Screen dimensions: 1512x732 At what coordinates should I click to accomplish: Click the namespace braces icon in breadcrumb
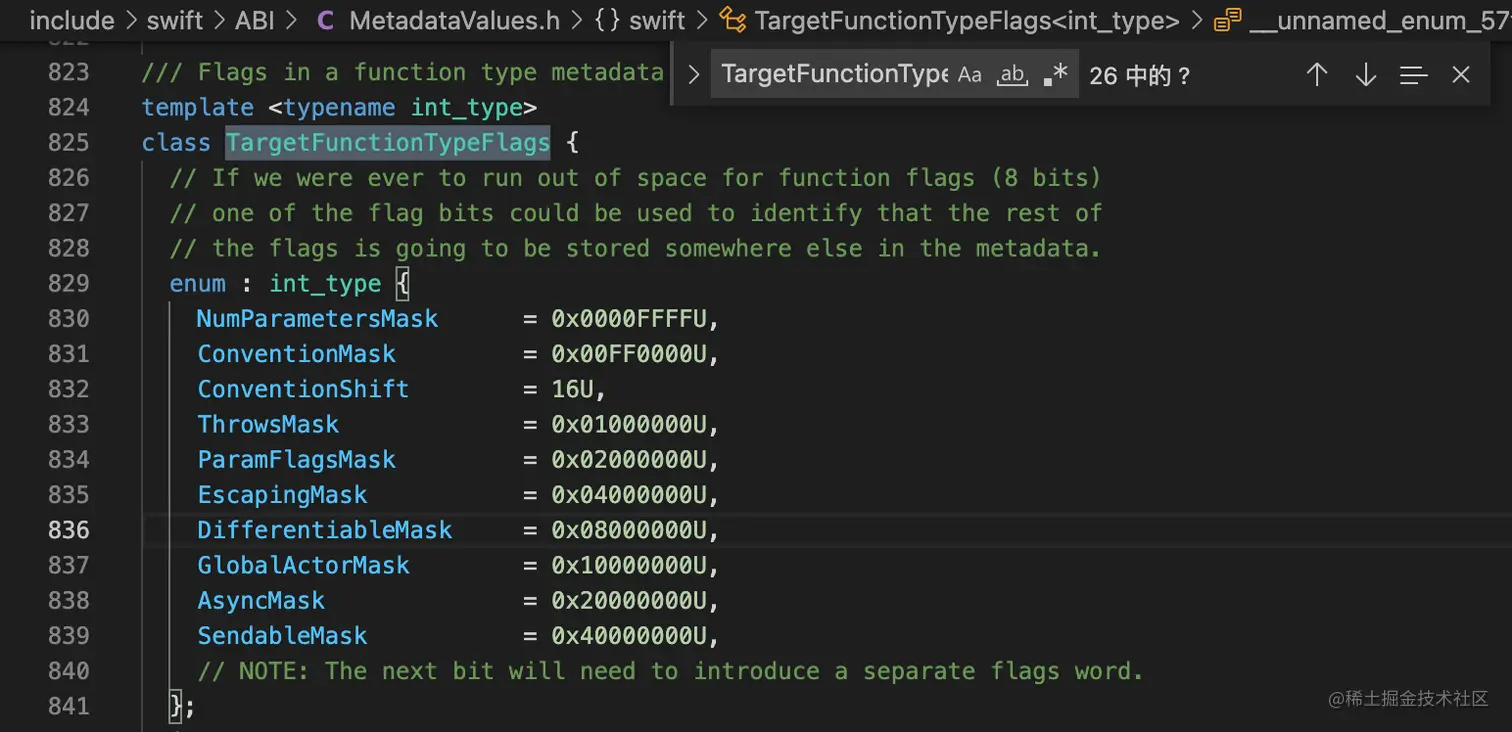tap(607, 20)
